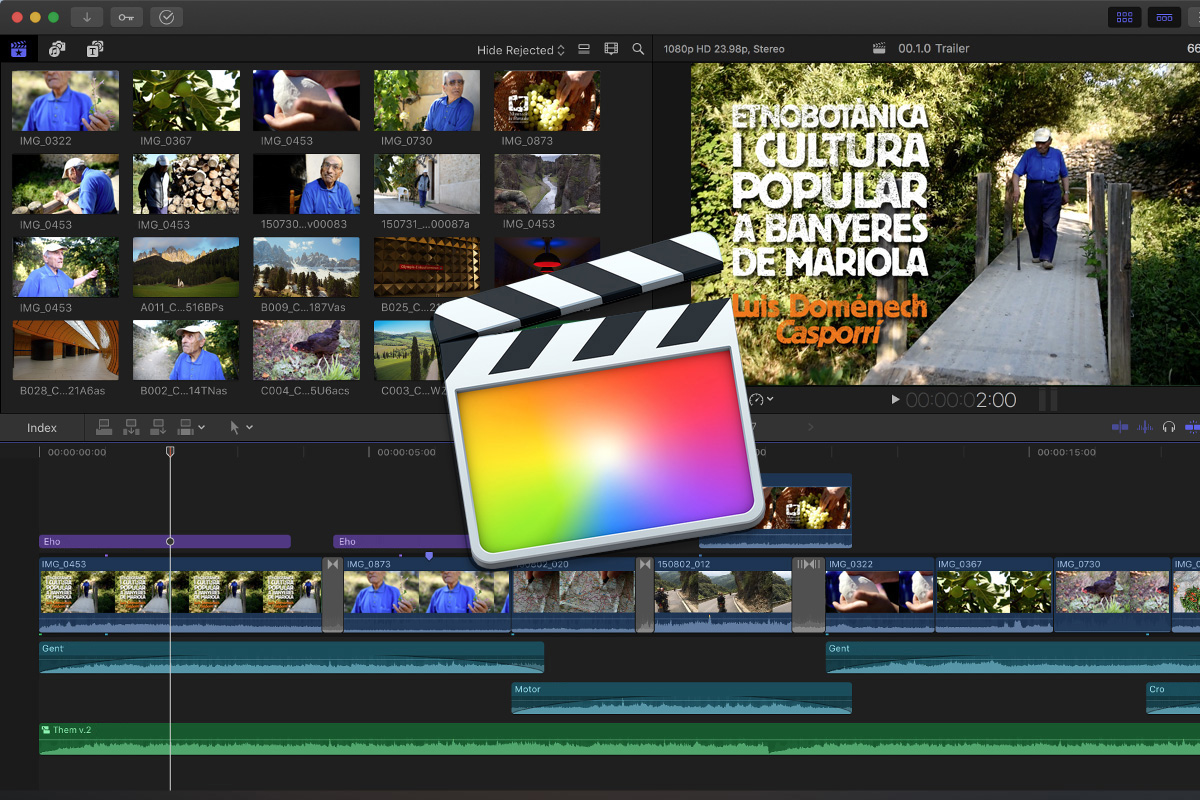The width and height of the screenshot is (1200, 800).
Task: Select B009_C...187Vas snowy peaks thumbnail
Action: point(306,267)
